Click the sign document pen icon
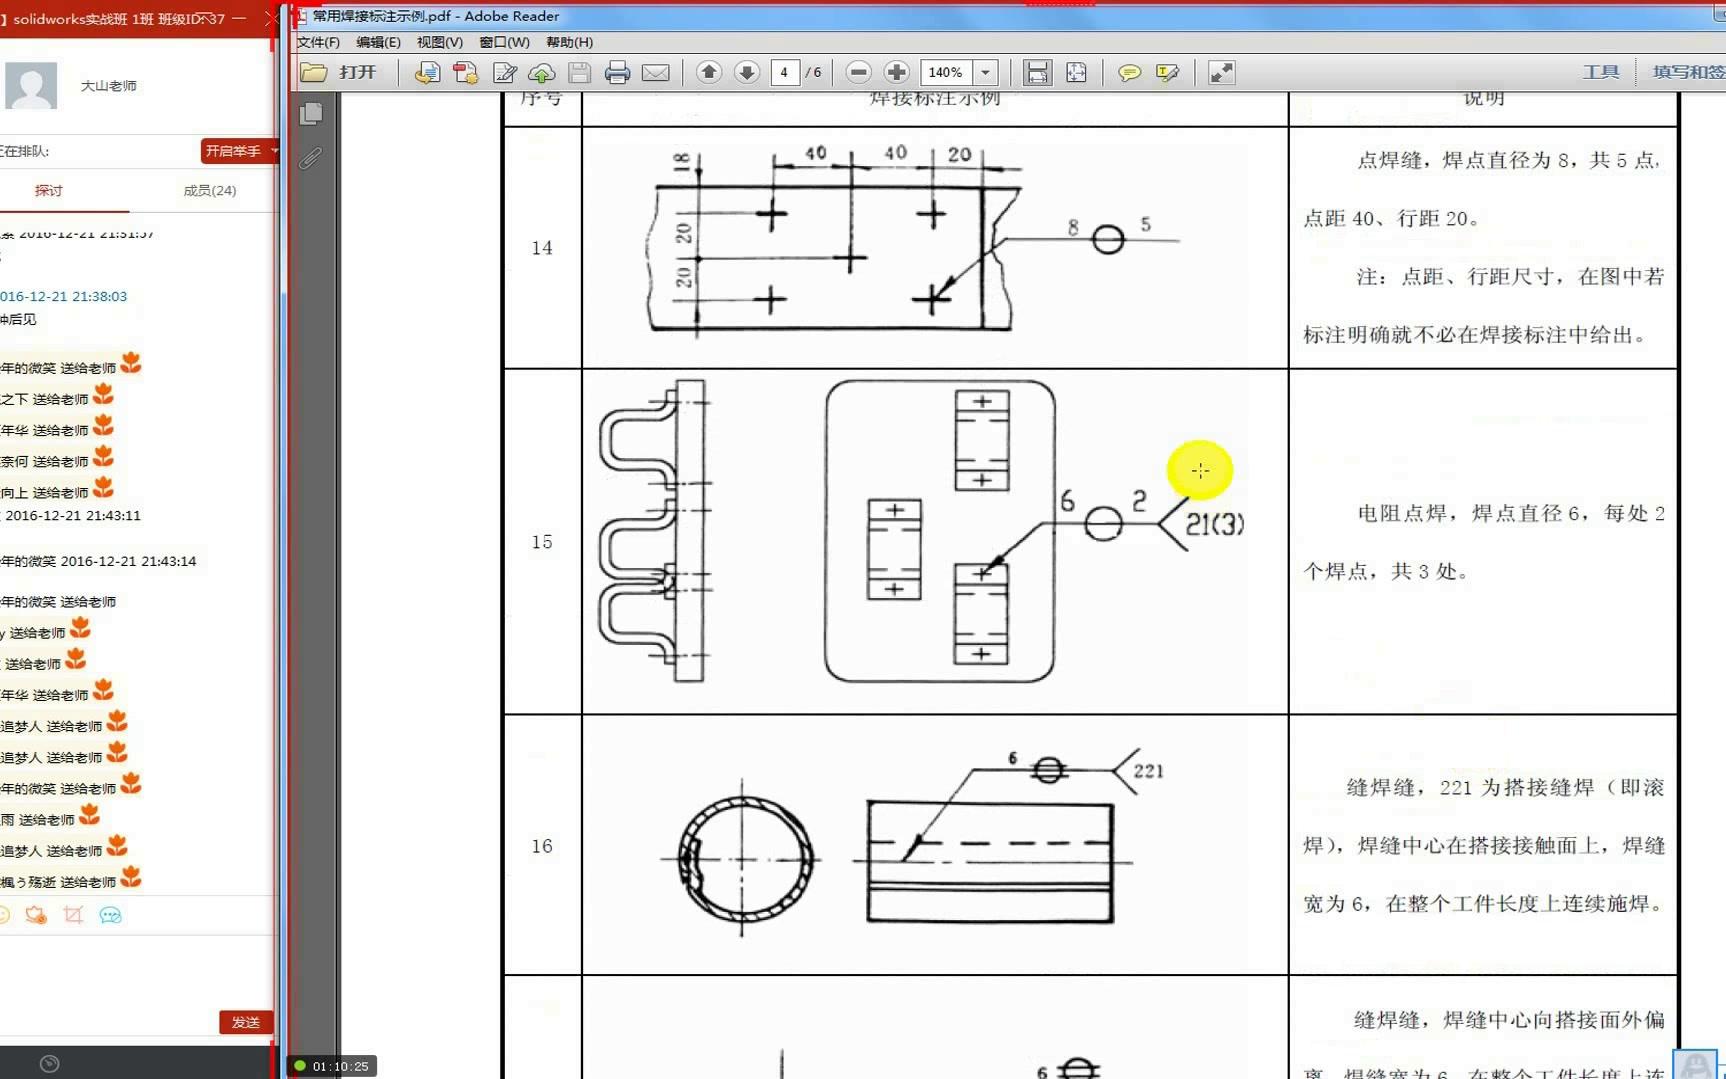 (x=504, y=72)
